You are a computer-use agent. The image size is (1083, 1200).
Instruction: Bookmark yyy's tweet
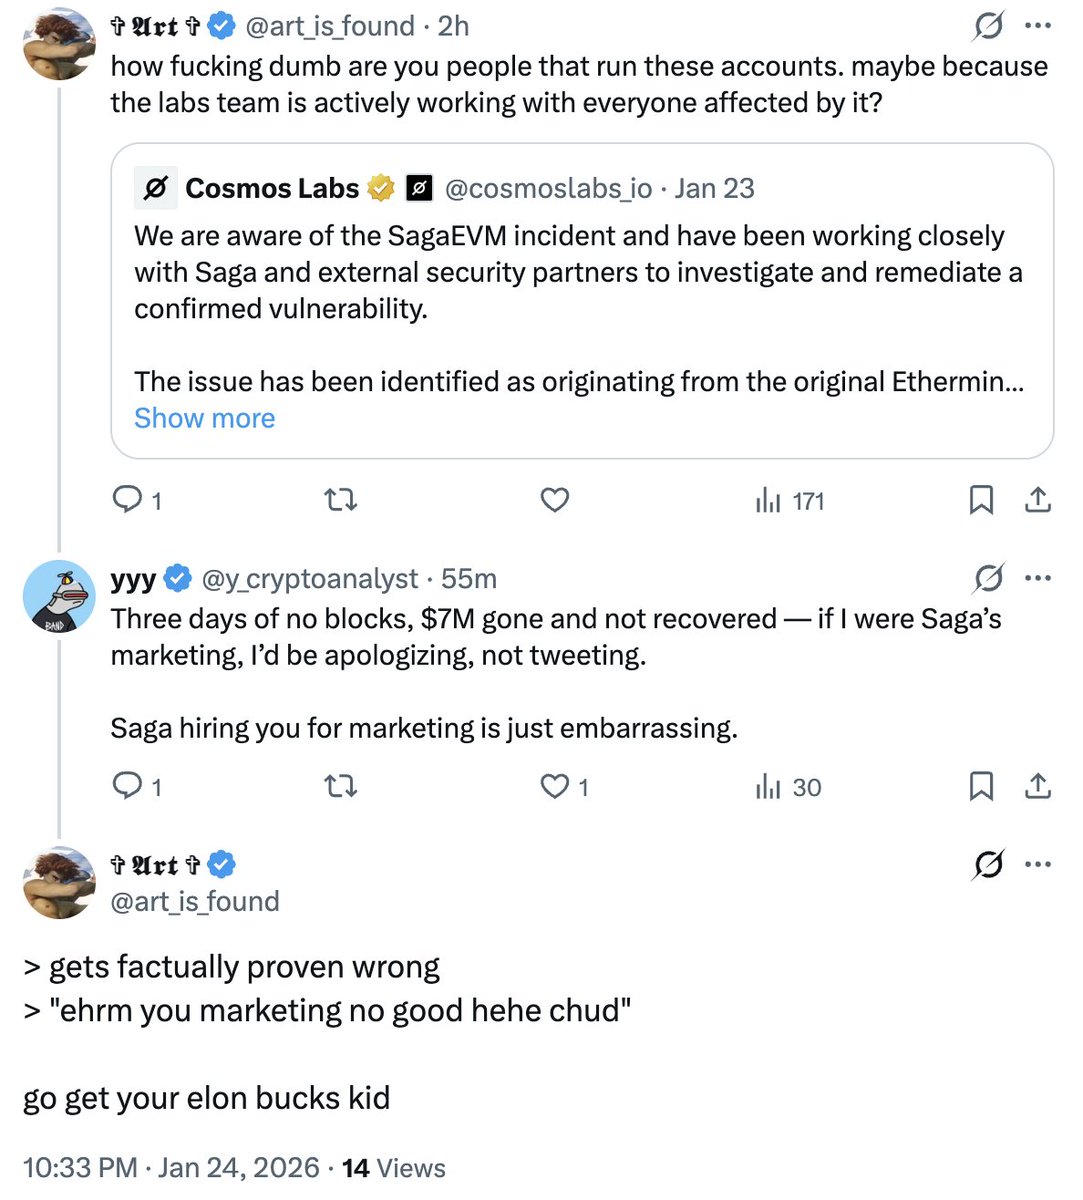click(x=981, y=786)
